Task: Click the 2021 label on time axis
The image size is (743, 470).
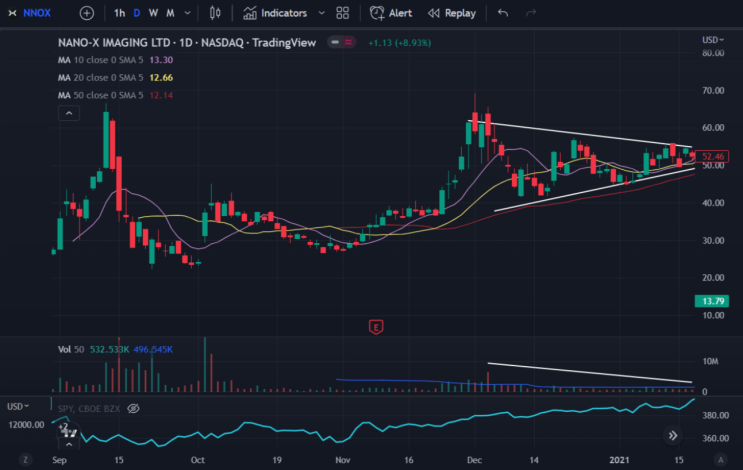Action: 619,460
